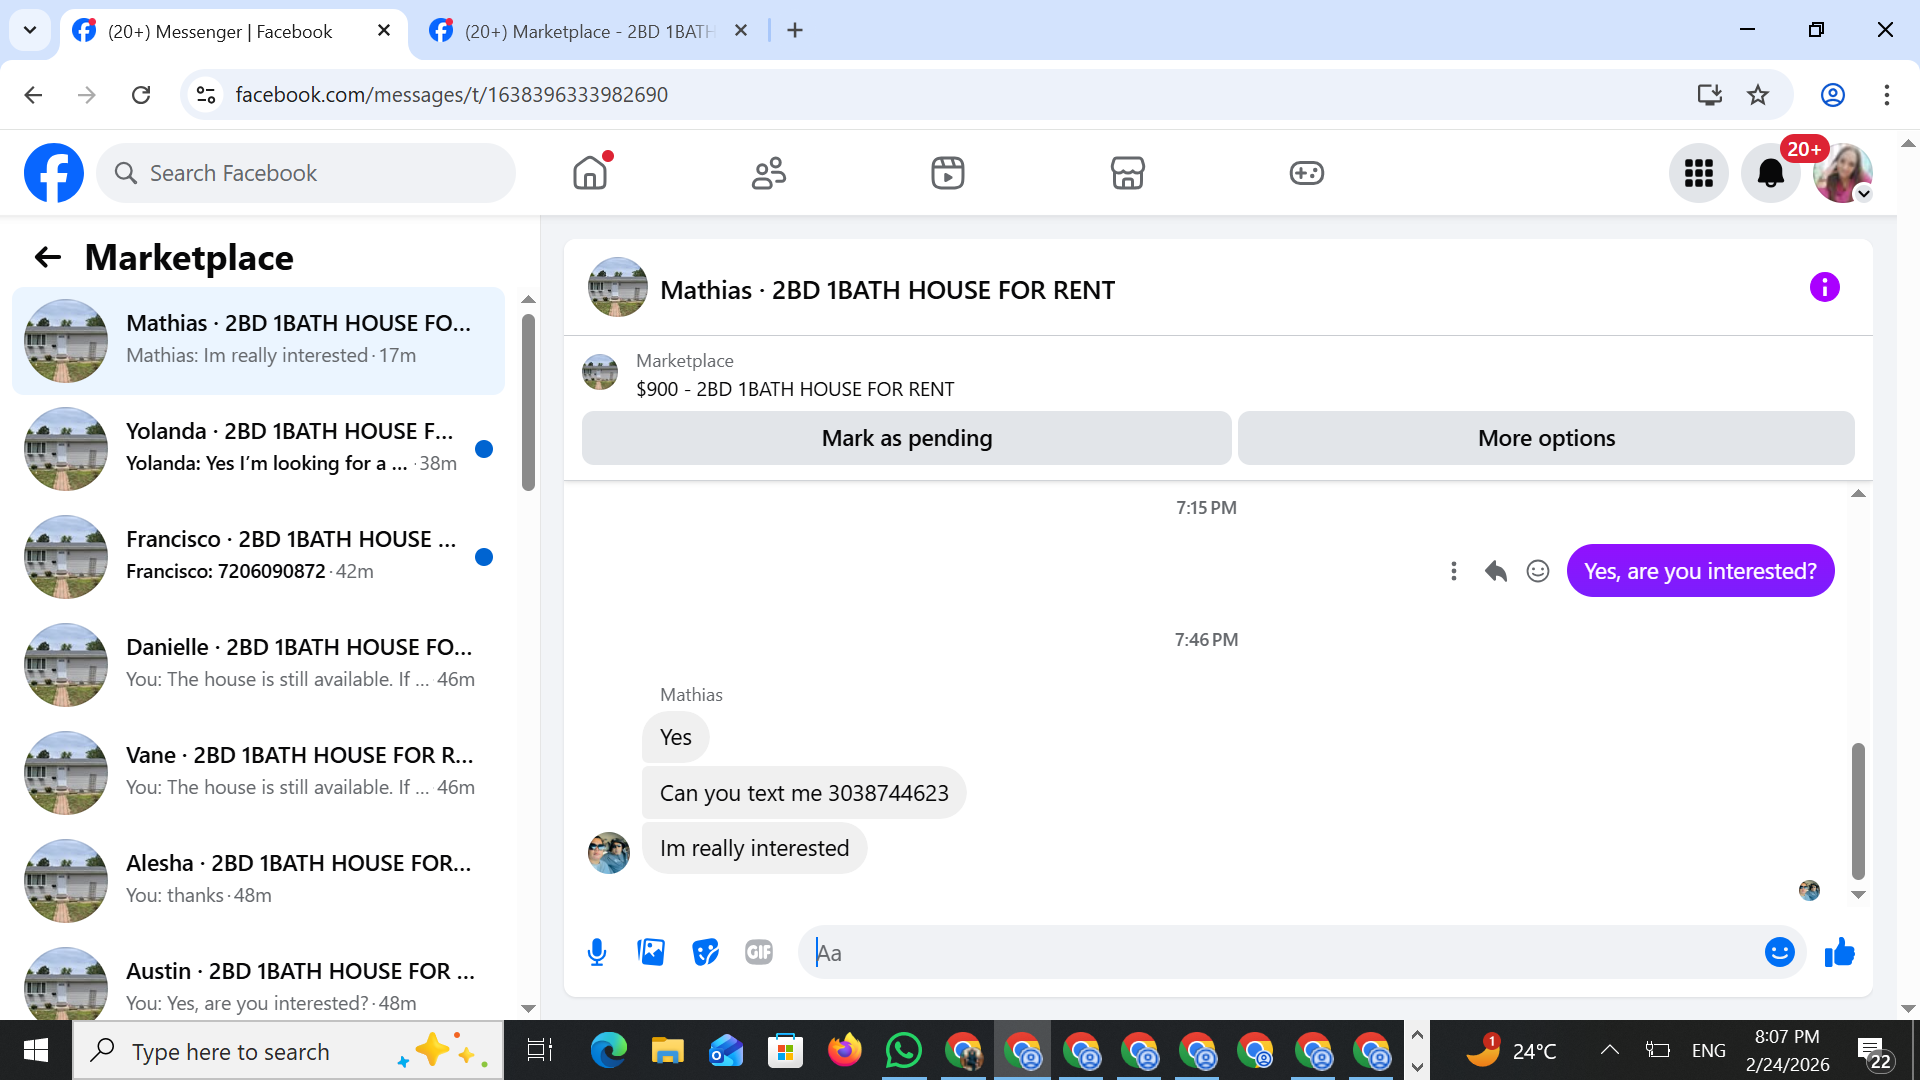Click the Mark as pending button
The image size is (1920, 1080).
click(x=906, y=438)
